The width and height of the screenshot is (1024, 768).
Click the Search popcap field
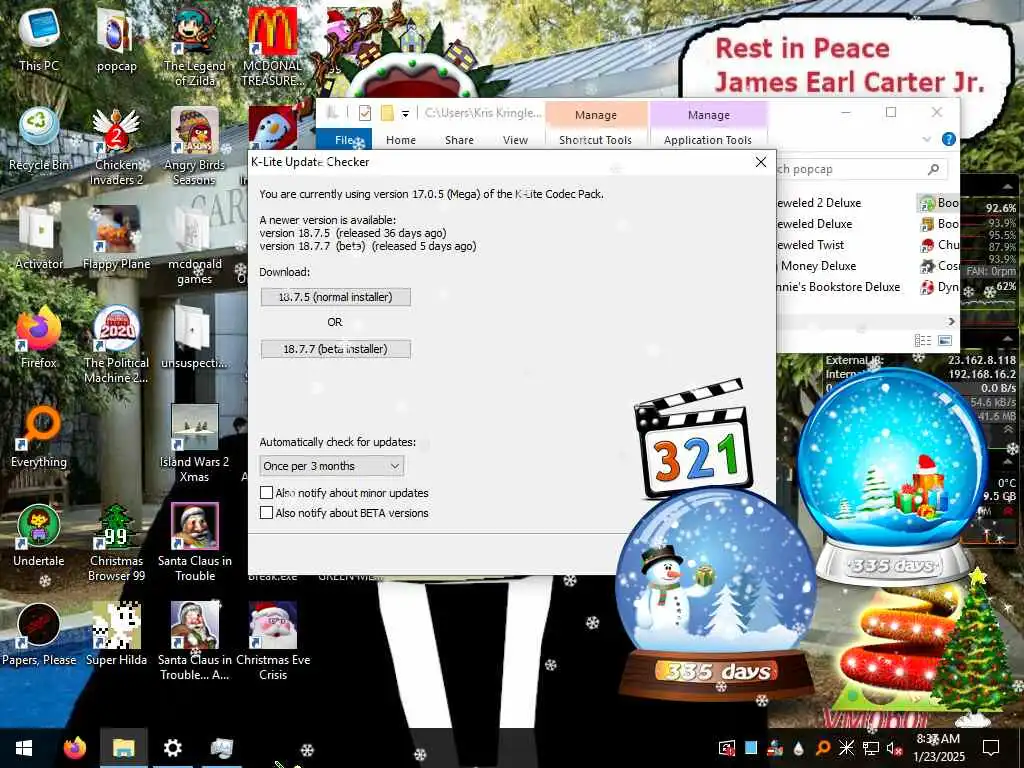coord(859,169)
